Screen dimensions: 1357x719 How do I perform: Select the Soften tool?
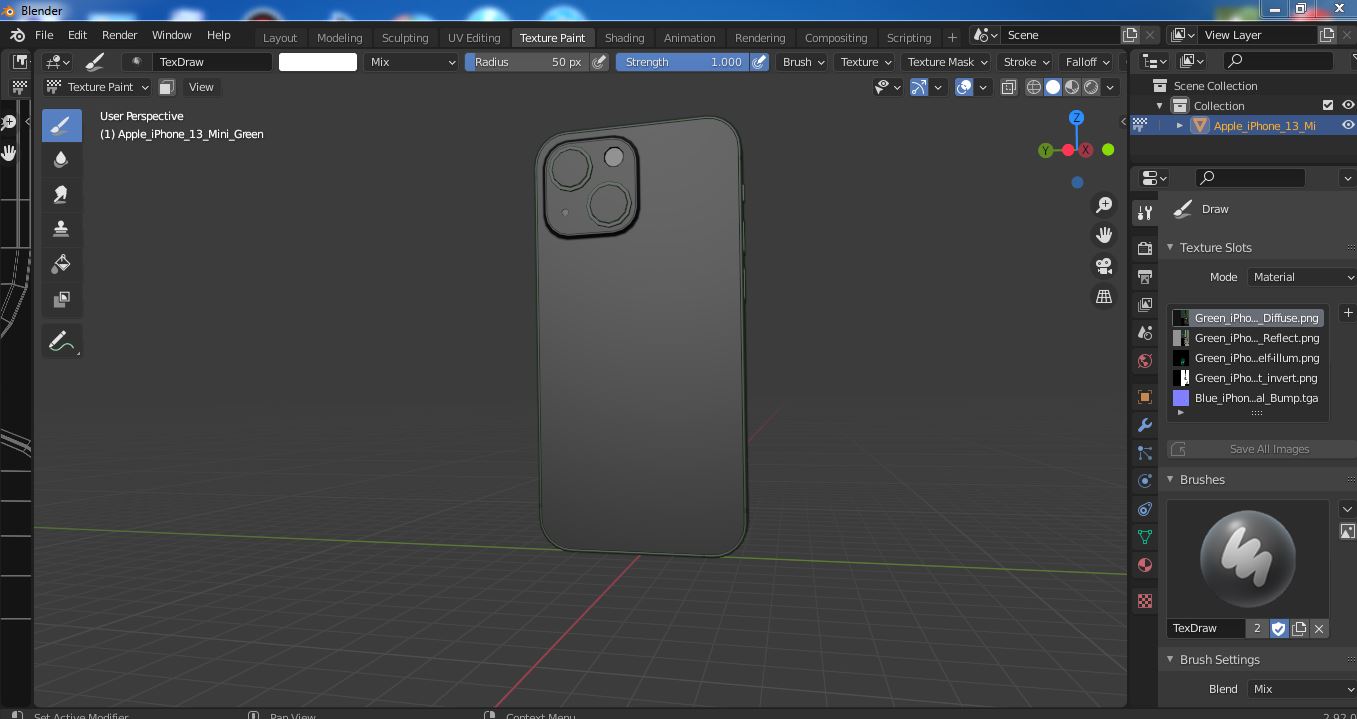click(61, 160)
